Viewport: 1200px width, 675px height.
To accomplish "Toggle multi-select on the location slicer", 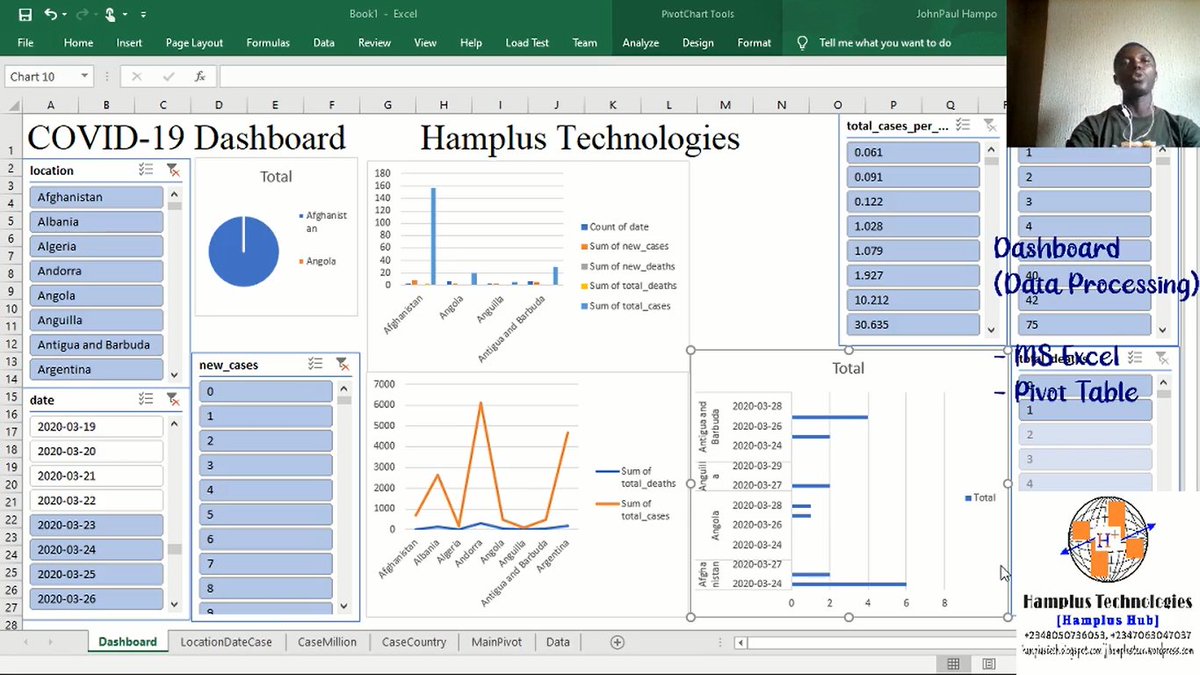I will tap(146, 170).
